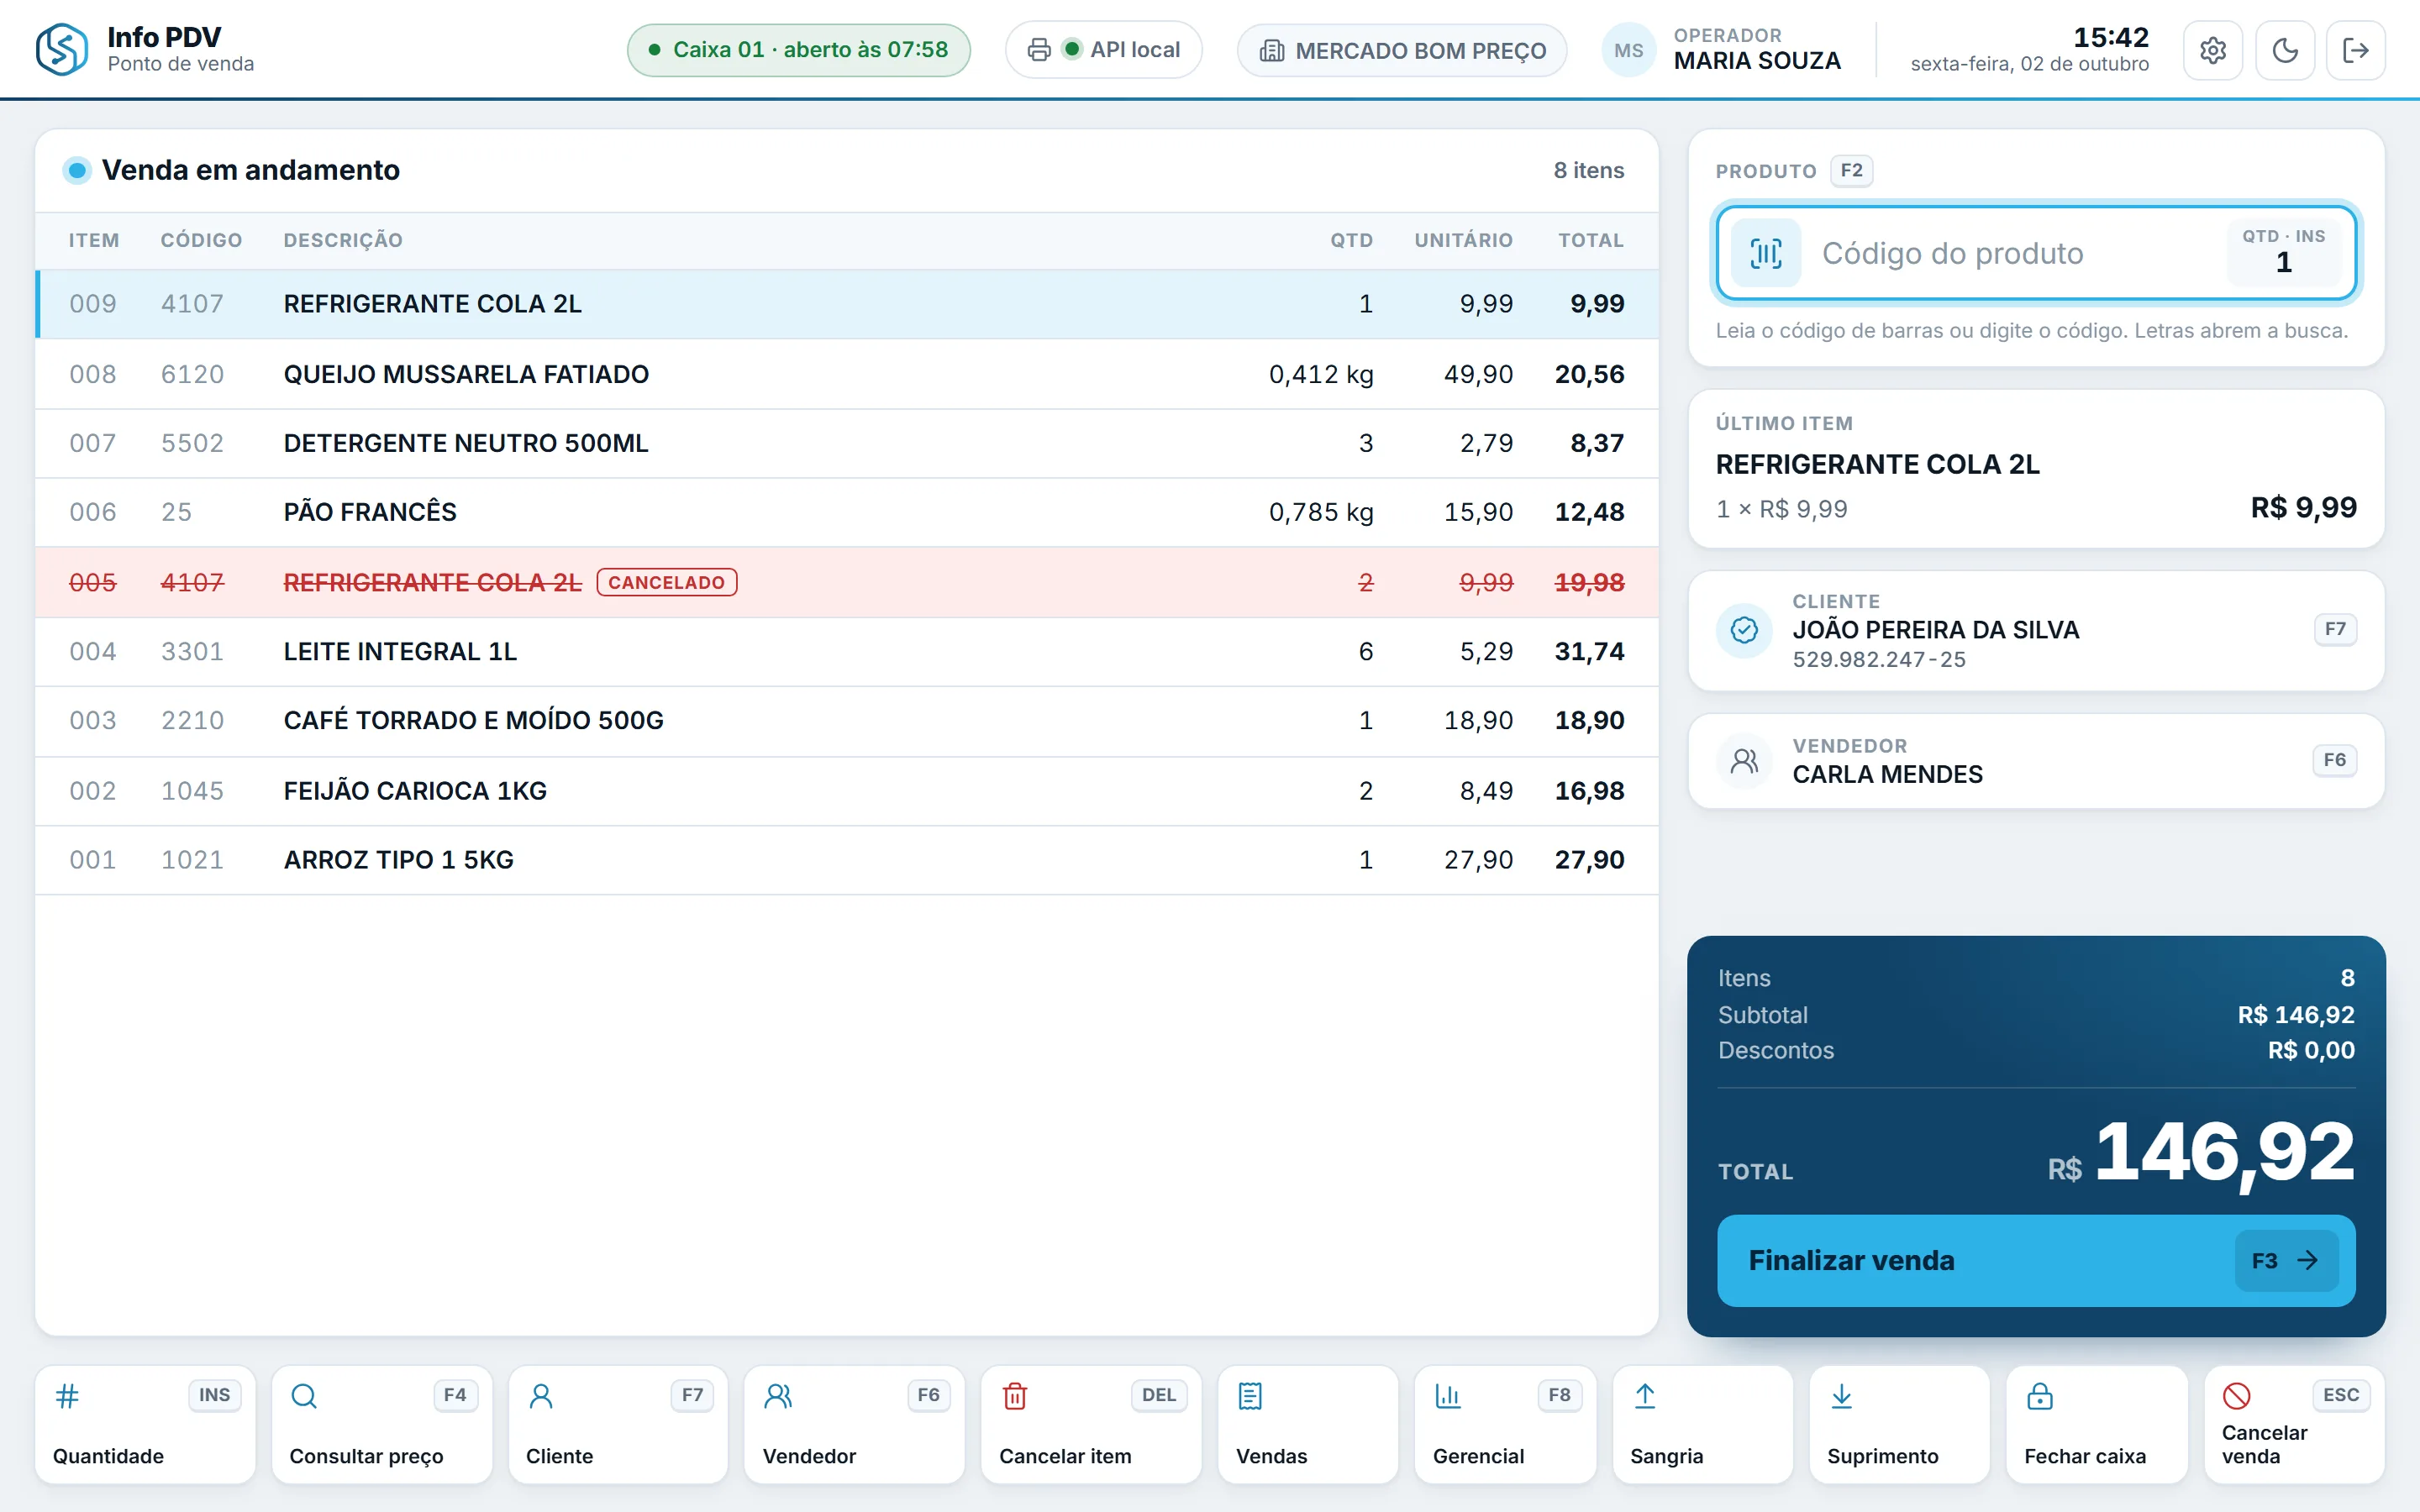The image size is (2420, 1512).
Task: Click the Vendedor button in bottom bar
Action: (x=855, y=1424)
